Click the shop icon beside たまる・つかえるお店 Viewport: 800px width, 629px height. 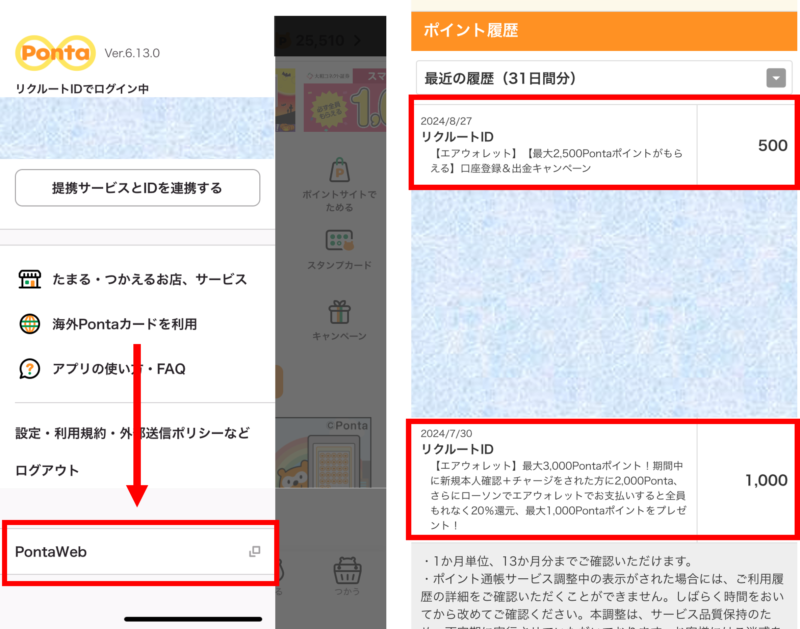pos(30,279)
